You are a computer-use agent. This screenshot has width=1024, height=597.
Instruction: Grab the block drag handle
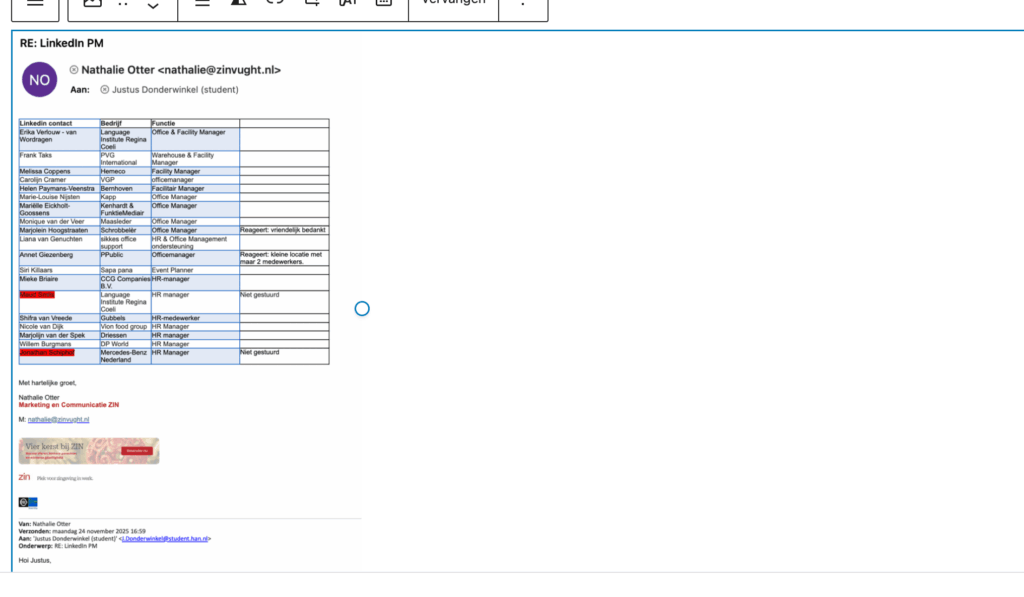tap(123, 3)
